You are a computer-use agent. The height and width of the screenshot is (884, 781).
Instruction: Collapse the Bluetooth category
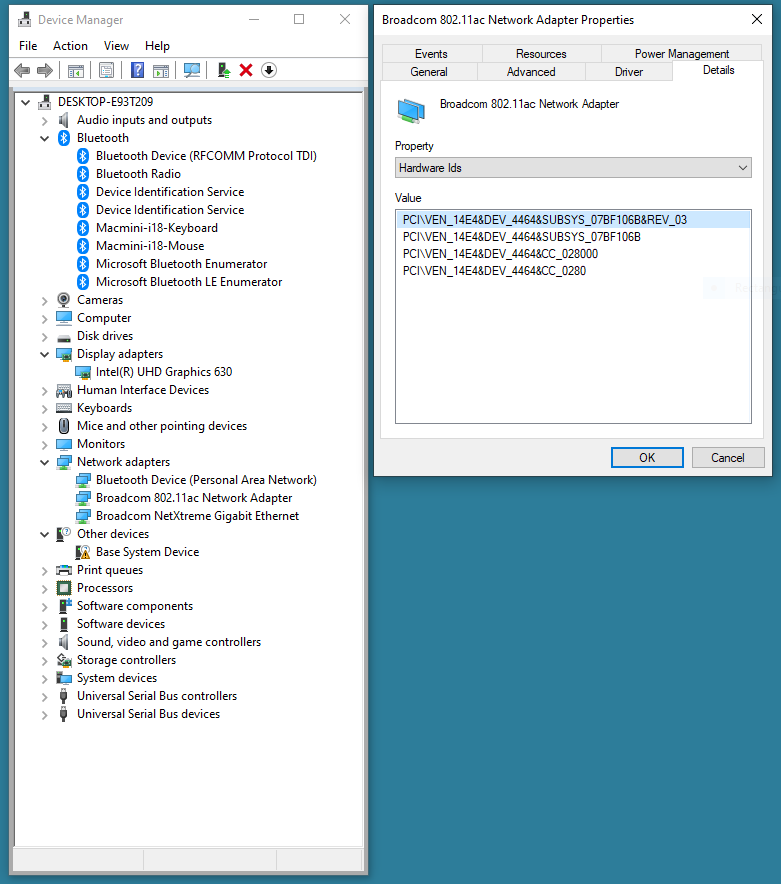(x=45, y=139)
